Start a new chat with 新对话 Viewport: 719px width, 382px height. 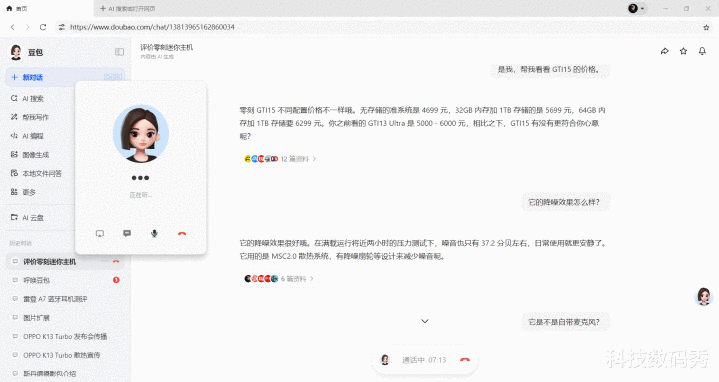pos(65,77)
